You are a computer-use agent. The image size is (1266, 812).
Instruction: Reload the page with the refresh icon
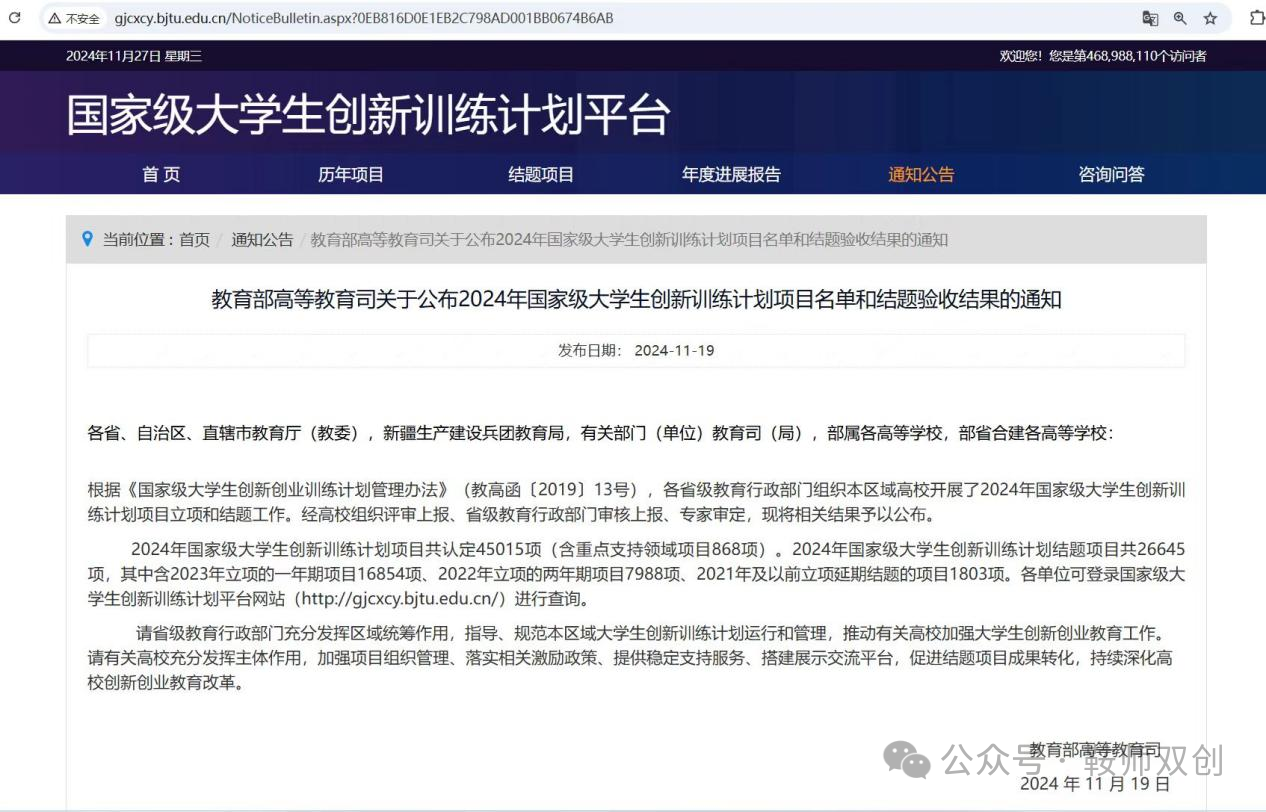point(14,18)
